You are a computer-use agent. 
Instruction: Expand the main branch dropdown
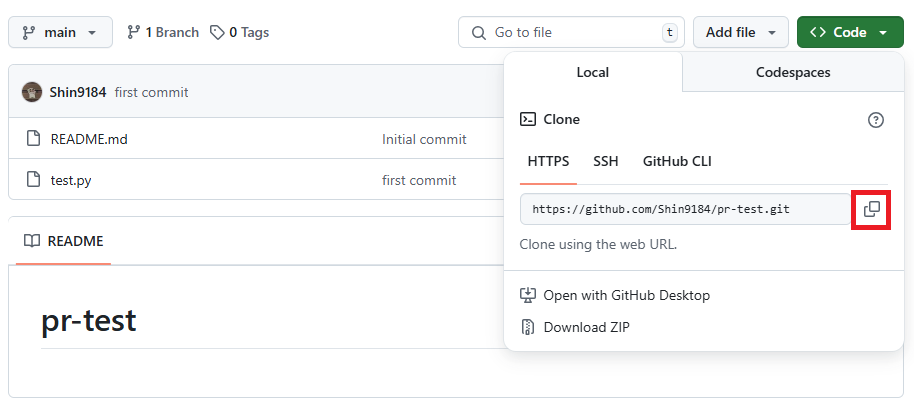coord(59,32)
